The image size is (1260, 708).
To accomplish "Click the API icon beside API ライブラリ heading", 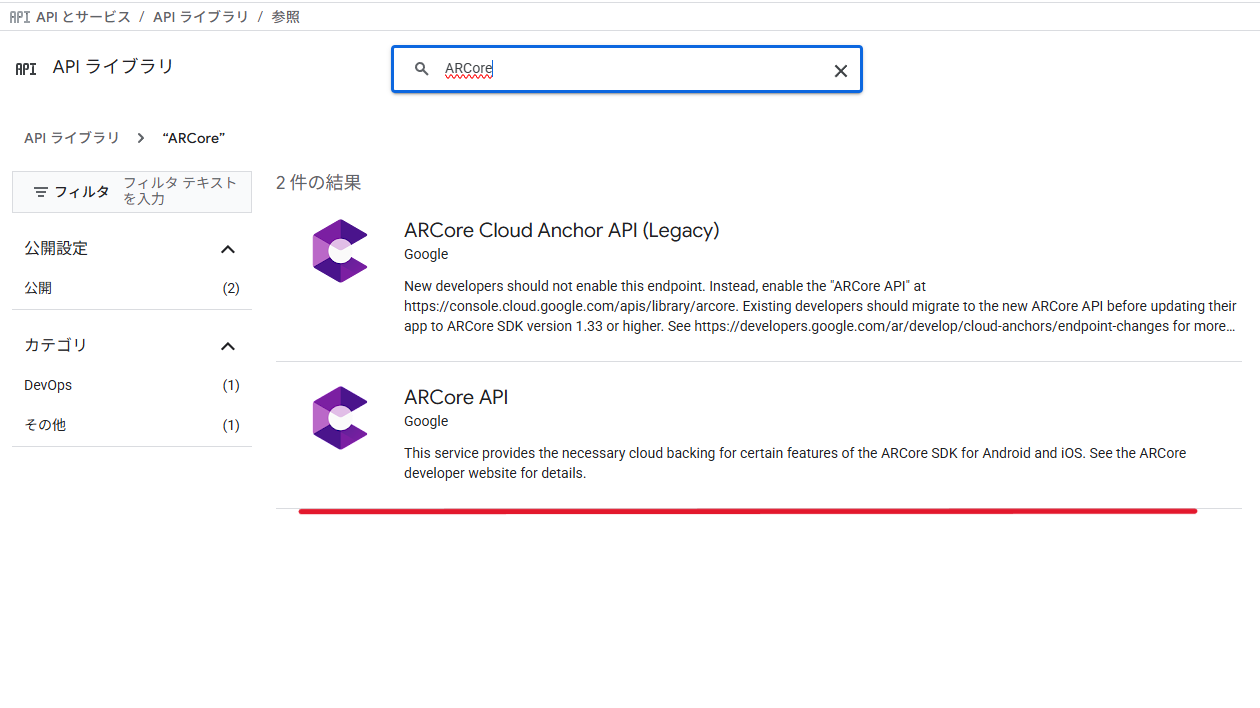I will (26, 69).
